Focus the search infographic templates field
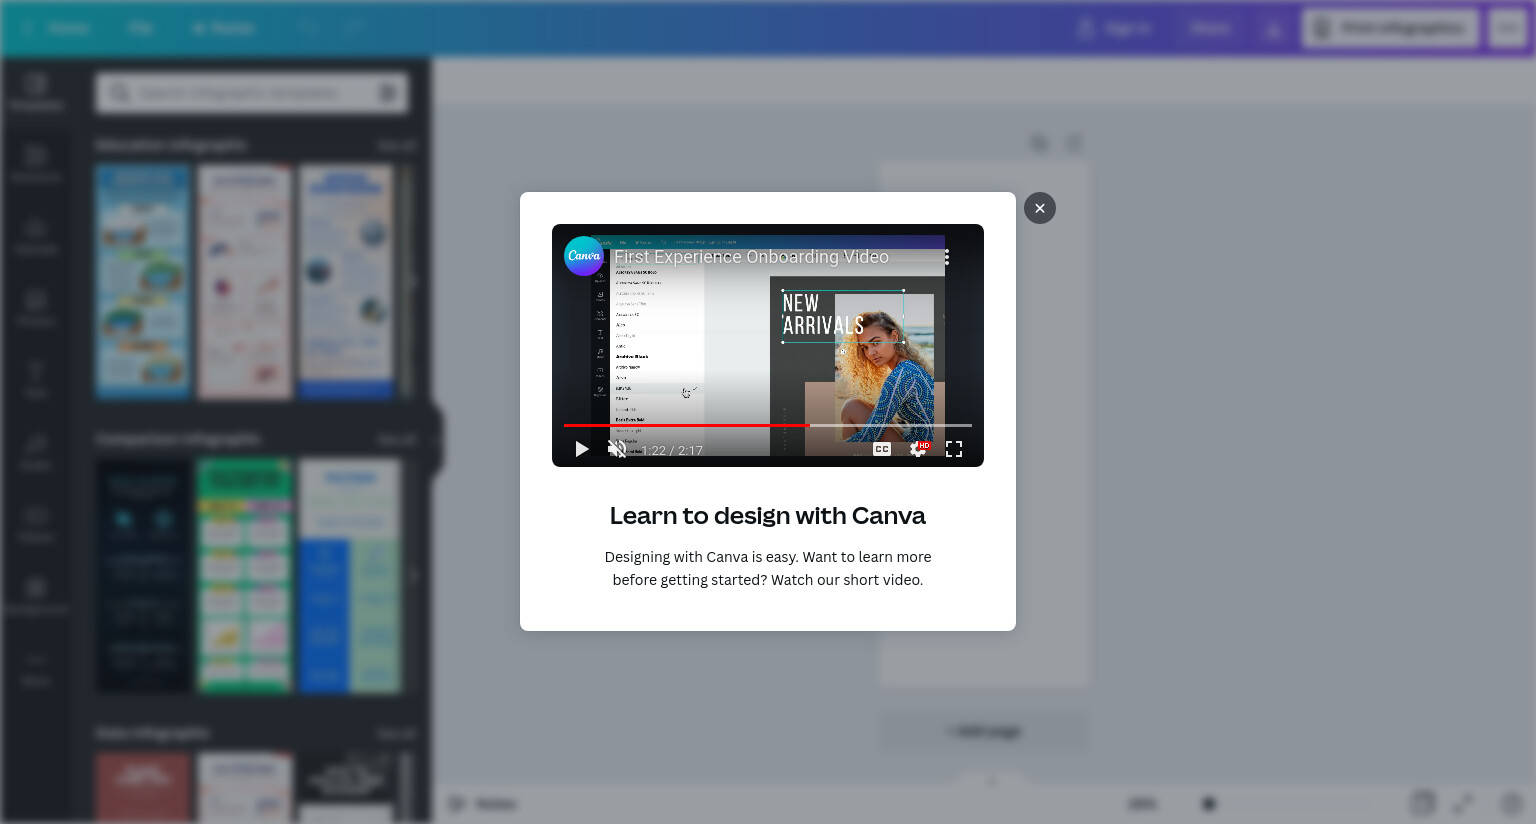 pos(252,93)
